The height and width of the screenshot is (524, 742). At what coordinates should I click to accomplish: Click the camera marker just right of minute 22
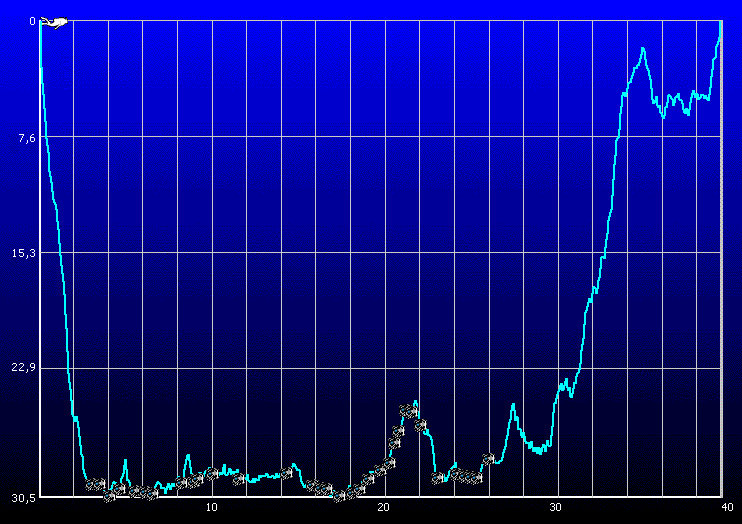coord(420,425)
